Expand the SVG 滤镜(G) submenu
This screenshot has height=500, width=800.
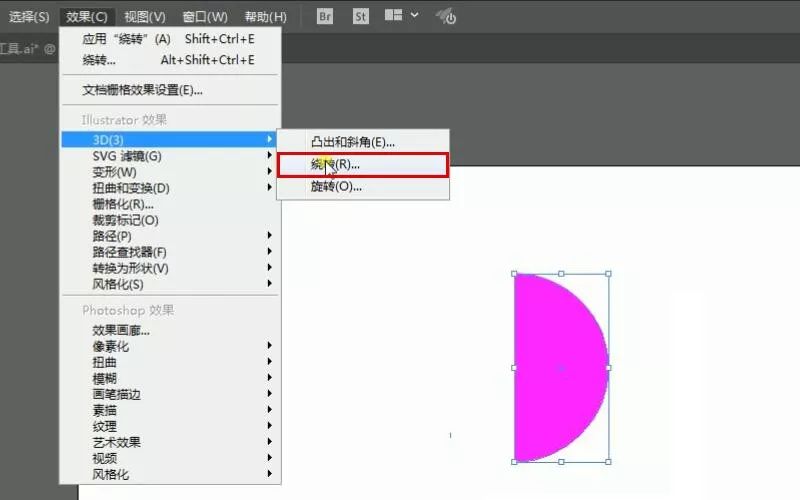[x=127, y=156]
